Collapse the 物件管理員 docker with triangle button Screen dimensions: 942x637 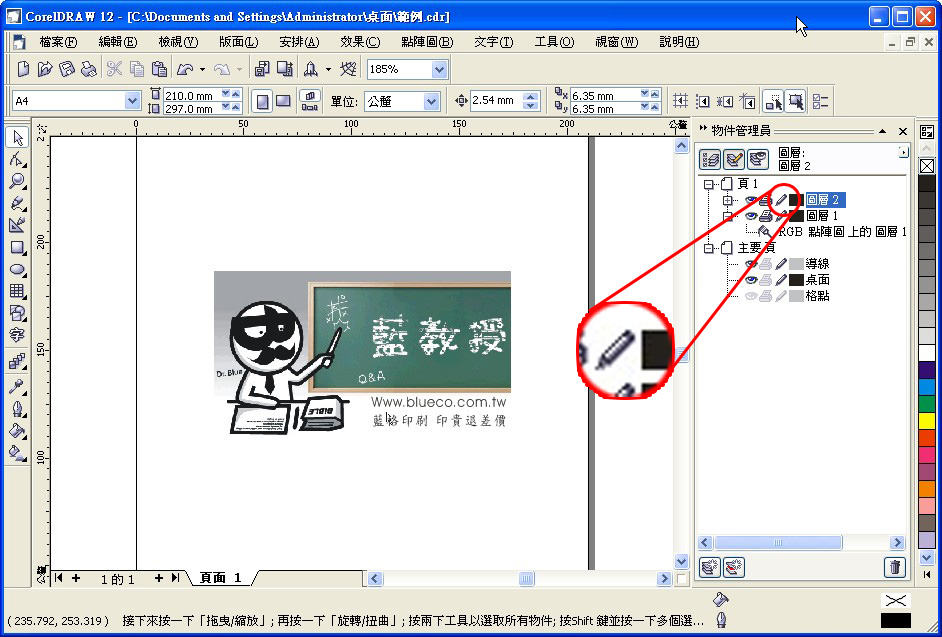tap(882, 131)
